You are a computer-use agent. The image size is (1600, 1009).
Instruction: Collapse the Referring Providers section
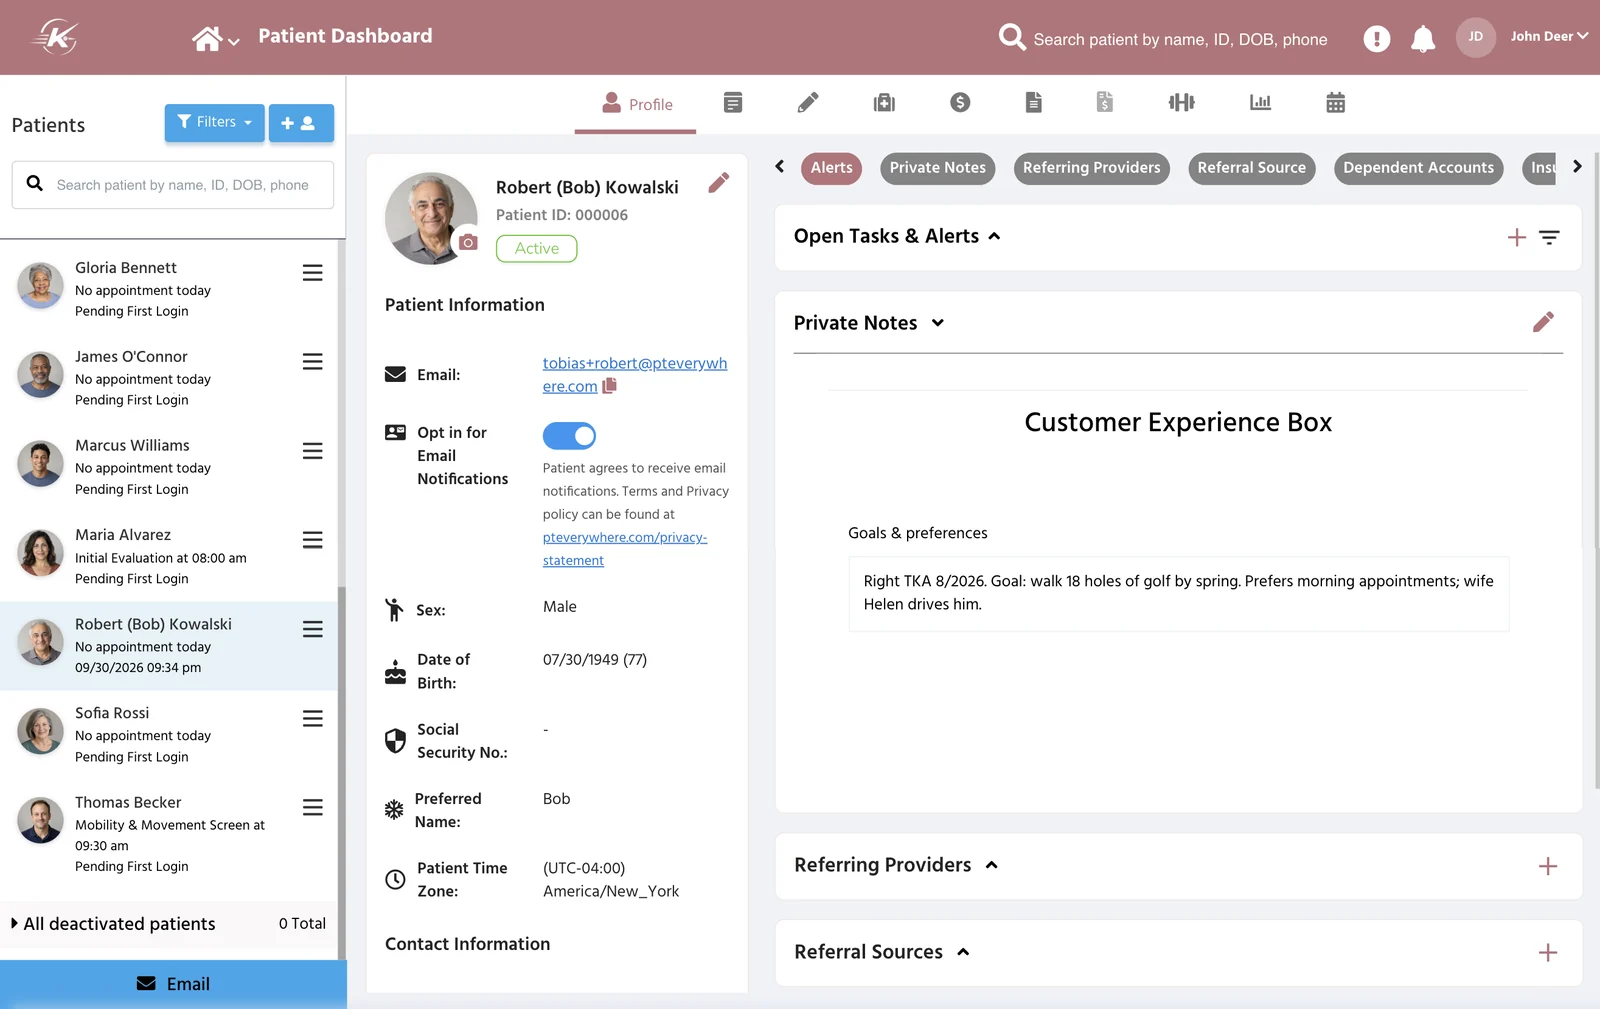tap(992, 865)
